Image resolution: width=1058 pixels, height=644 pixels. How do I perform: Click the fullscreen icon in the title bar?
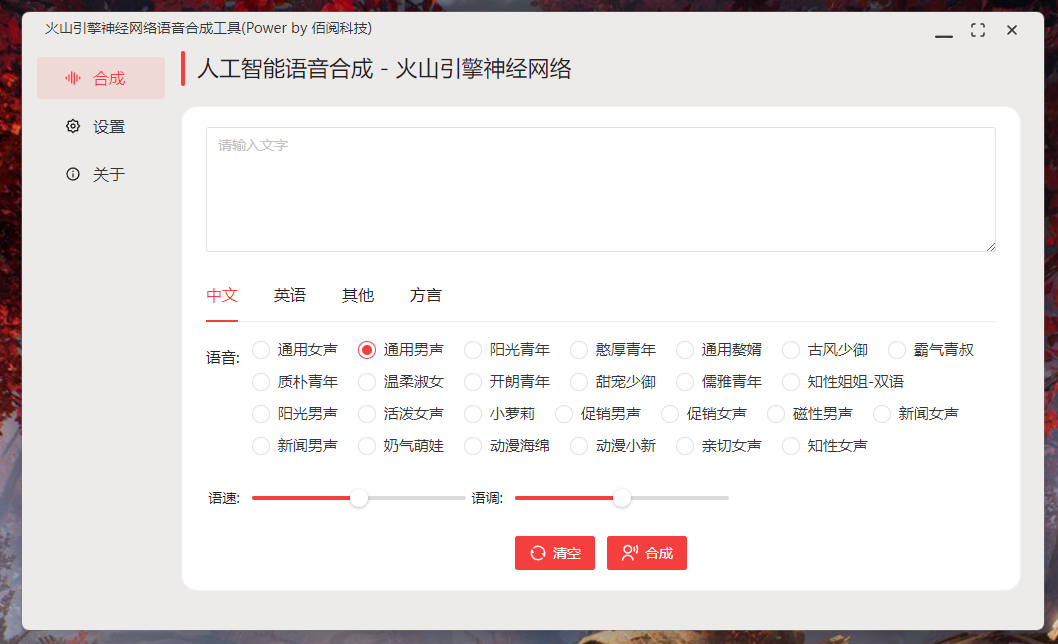[977, 30]
